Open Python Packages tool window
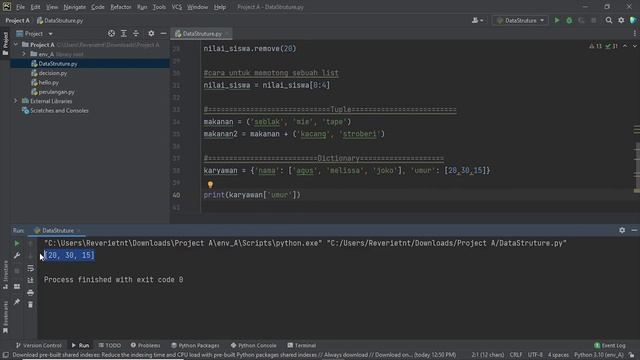The height and width of the screenshot is (360, 640). [195, 345]
